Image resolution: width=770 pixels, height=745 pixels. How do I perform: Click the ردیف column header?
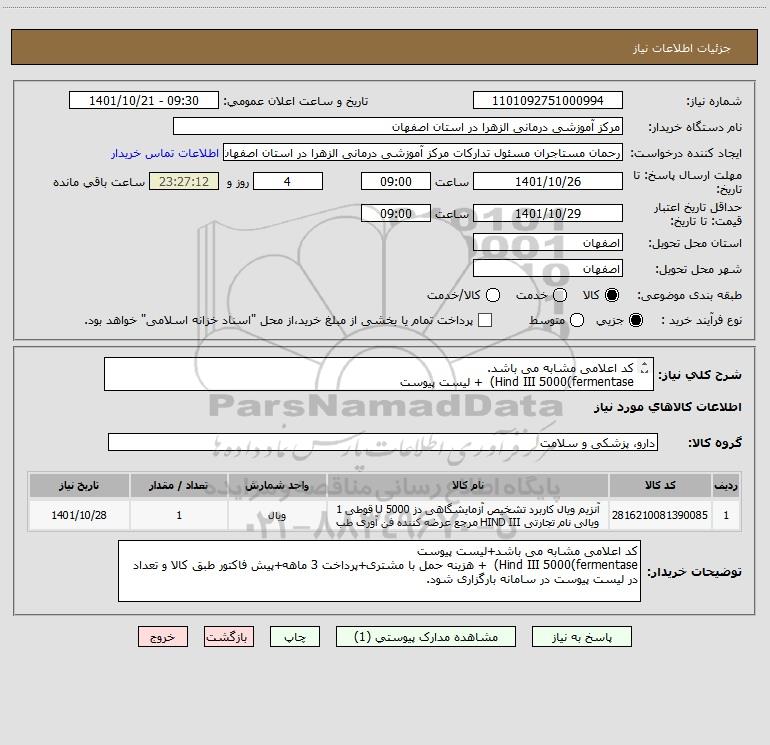coord(726,485)
